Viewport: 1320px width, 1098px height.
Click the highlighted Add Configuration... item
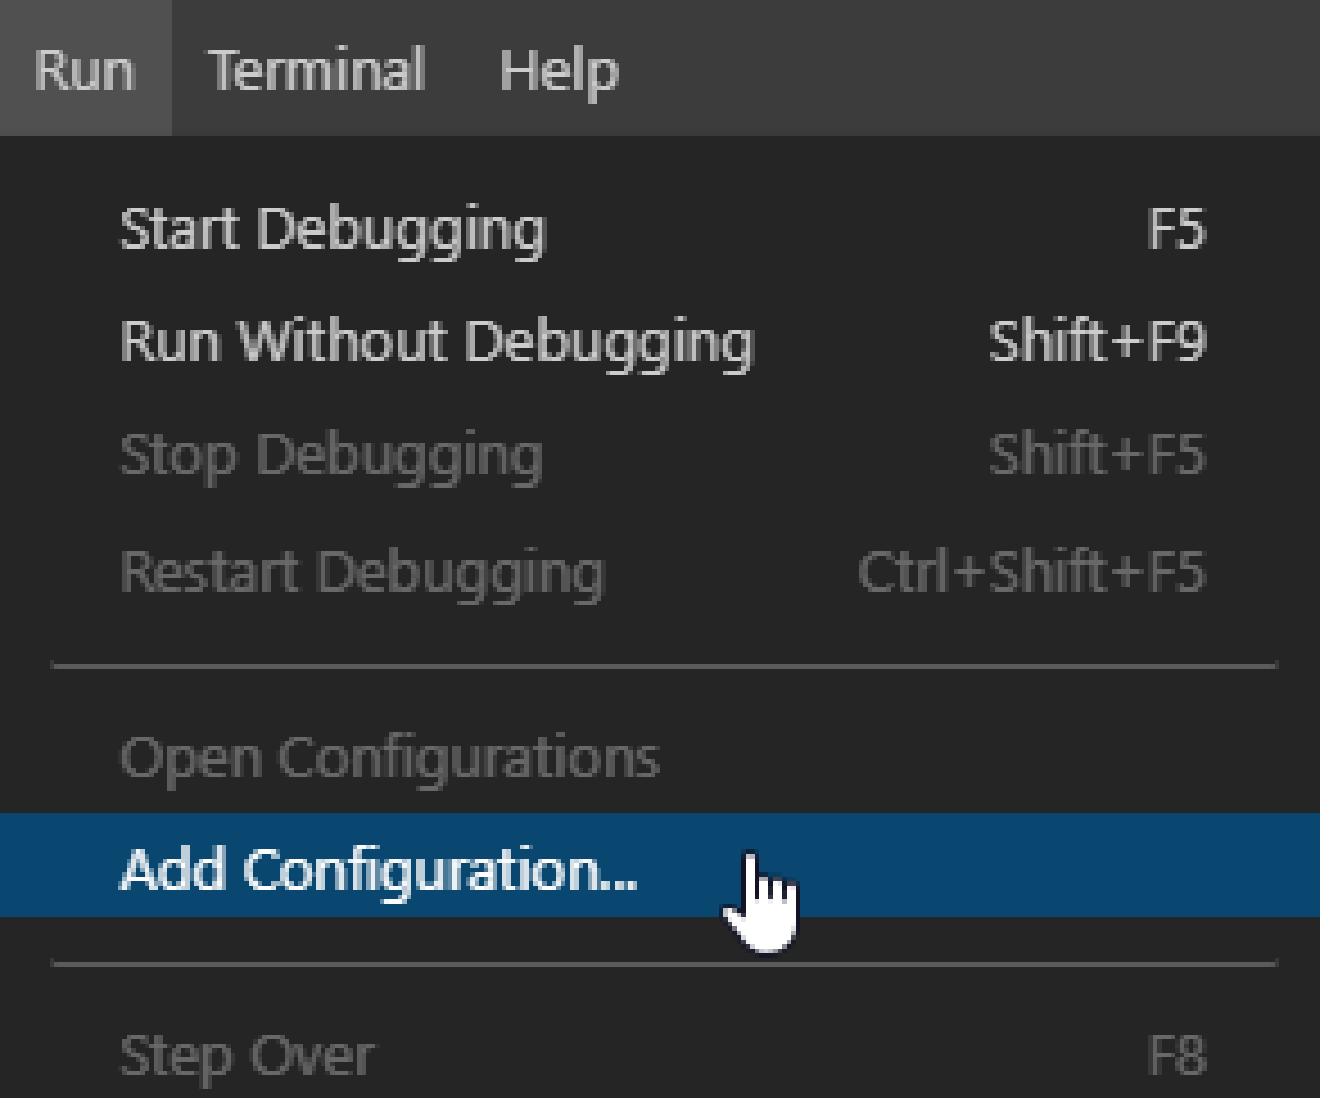660,866
